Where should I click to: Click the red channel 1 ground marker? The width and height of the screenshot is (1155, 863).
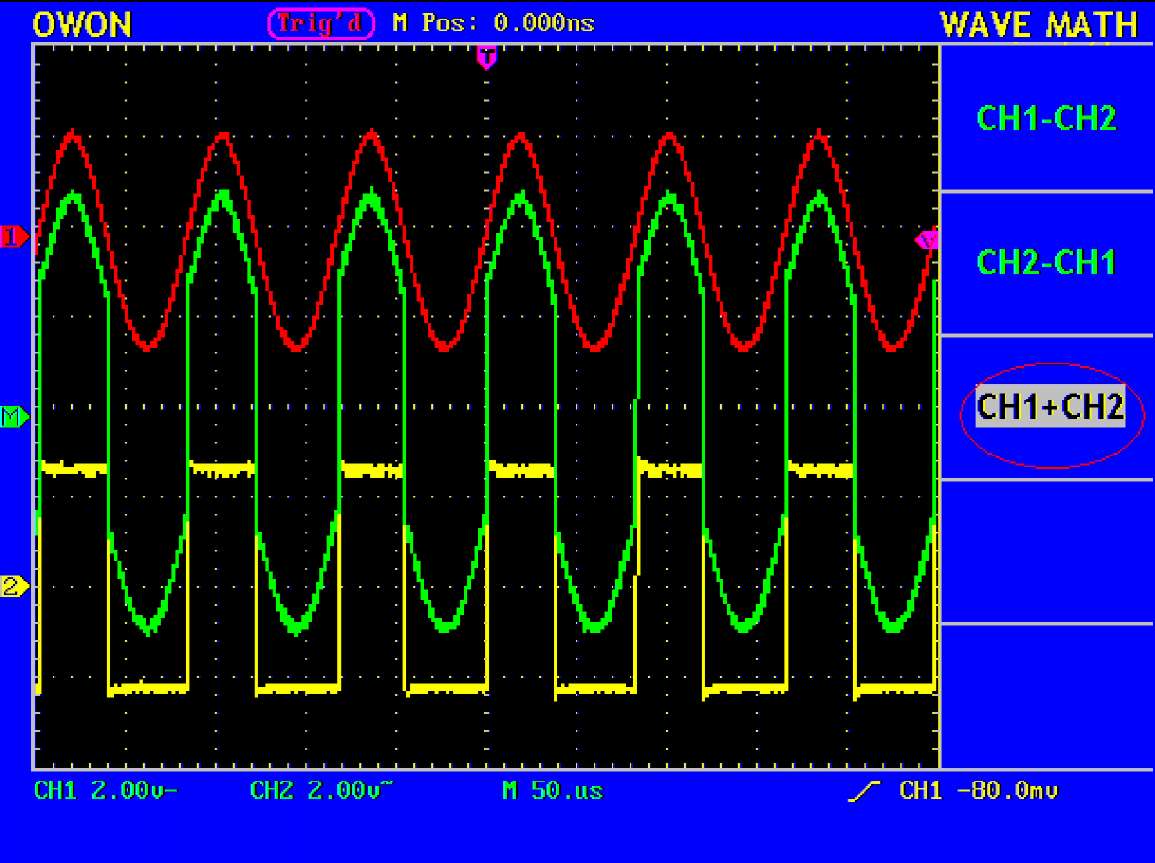click(x=14, y=237)
